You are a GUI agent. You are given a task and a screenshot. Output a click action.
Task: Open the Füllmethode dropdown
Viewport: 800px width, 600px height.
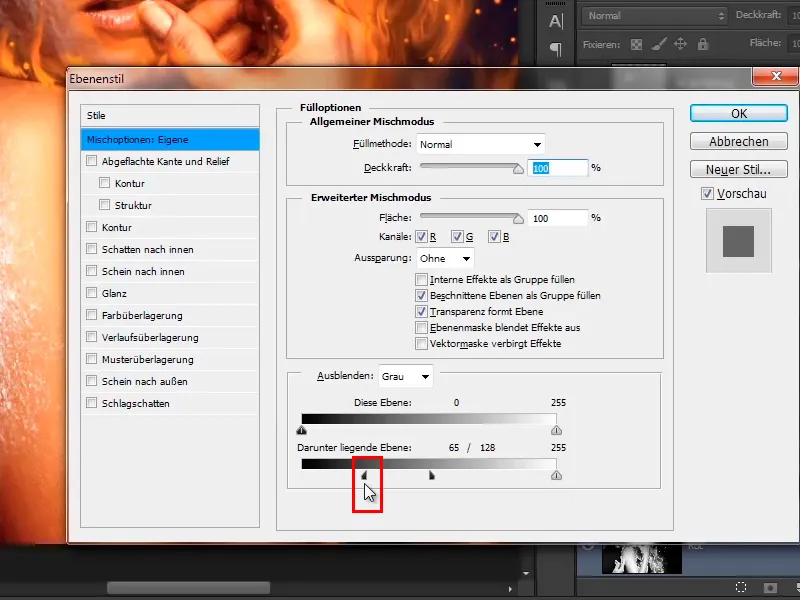[x=481, y=144]
